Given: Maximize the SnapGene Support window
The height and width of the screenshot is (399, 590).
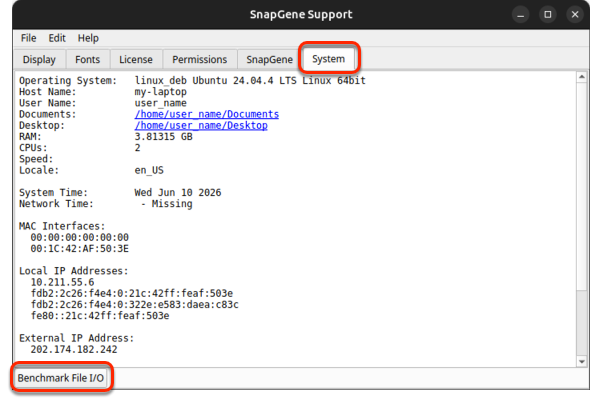Looking at the screenshot, I should (548, 15).
